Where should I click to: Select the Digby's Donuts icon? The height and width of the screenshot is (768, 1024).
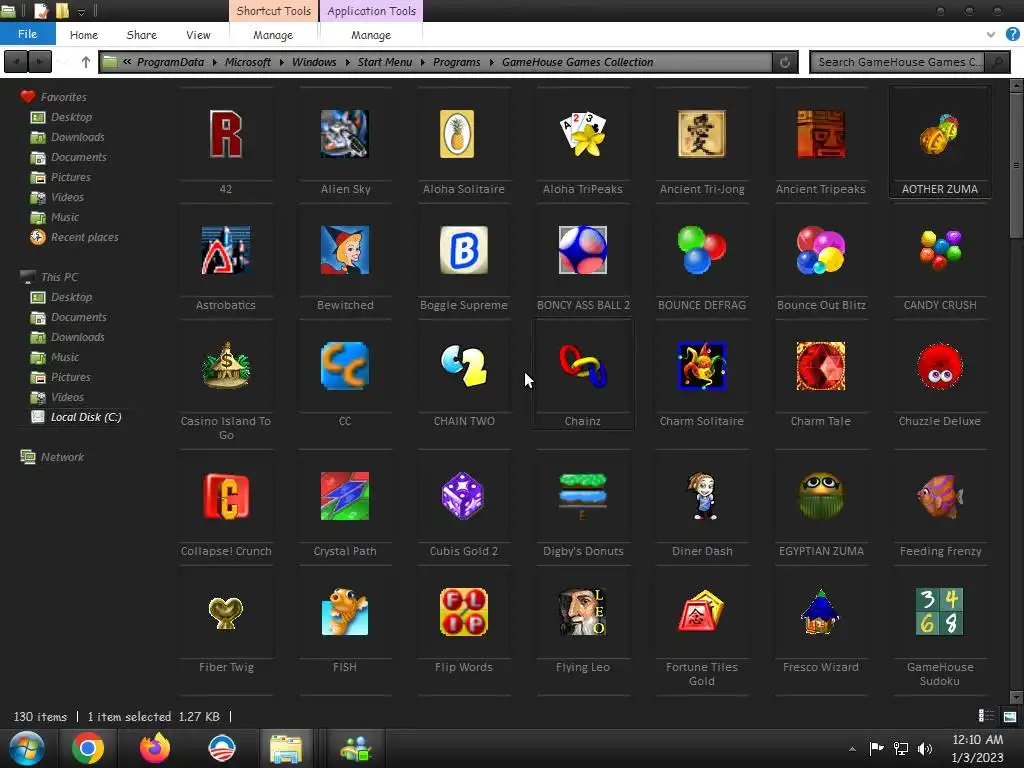tap(583, 496)
